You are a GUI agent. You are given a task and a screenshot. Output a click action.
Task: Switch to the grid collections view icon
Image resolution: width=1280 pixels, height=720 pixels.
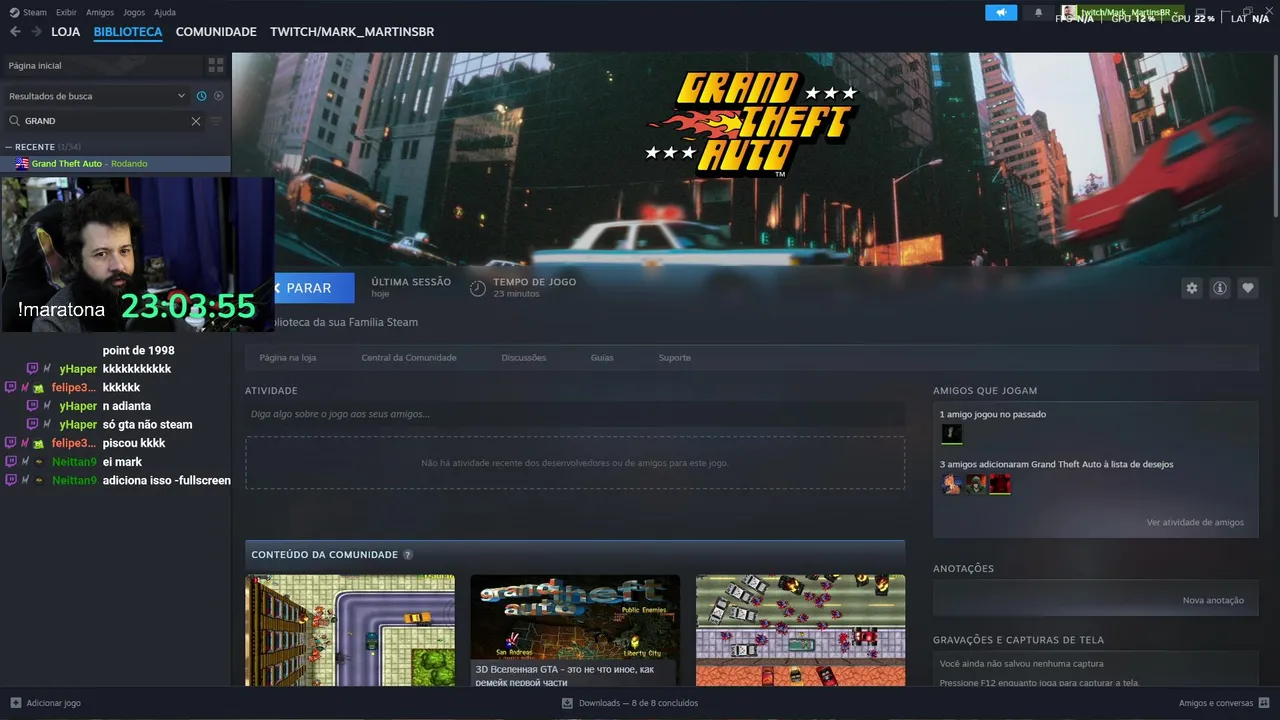216,65
